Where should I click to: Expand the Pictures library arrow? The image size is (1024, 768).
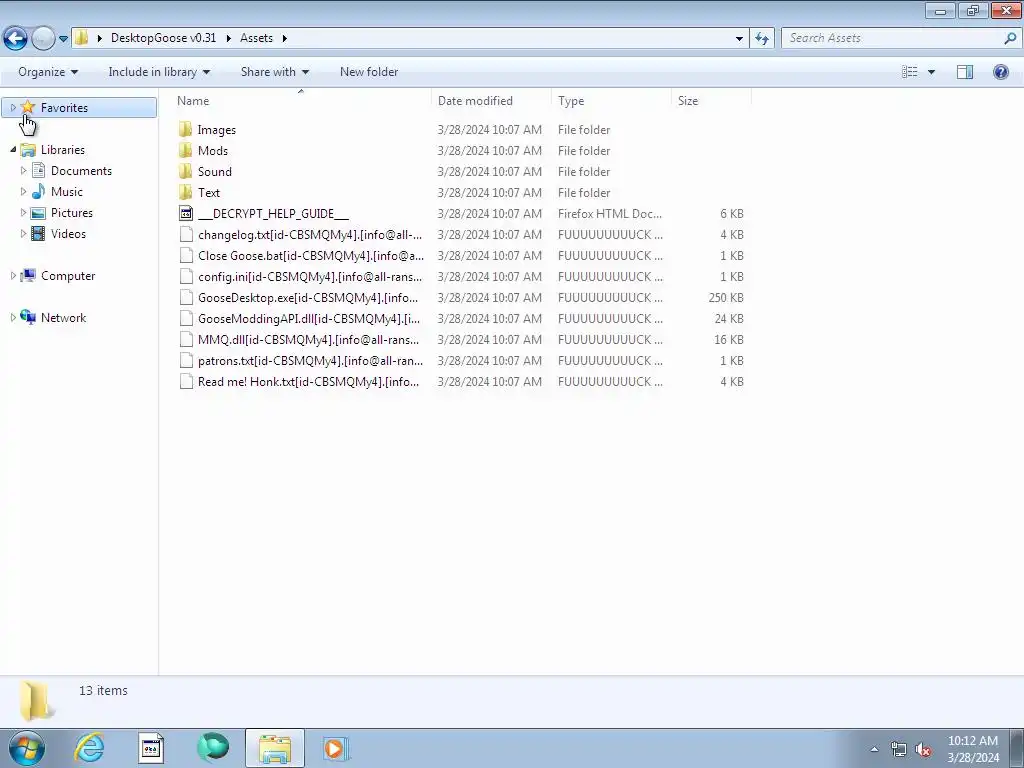point(24,212)
